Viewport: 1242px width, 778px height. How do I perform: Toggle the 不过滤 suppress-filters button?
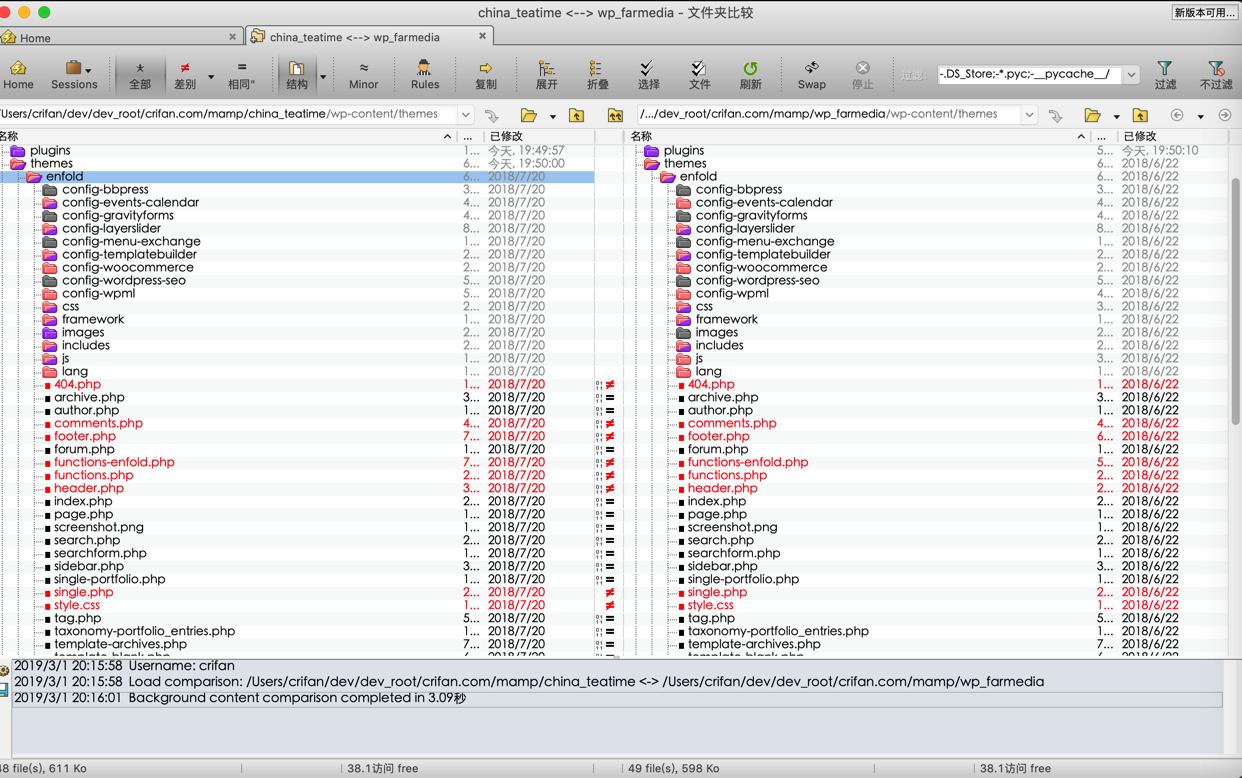point(1216,74)
